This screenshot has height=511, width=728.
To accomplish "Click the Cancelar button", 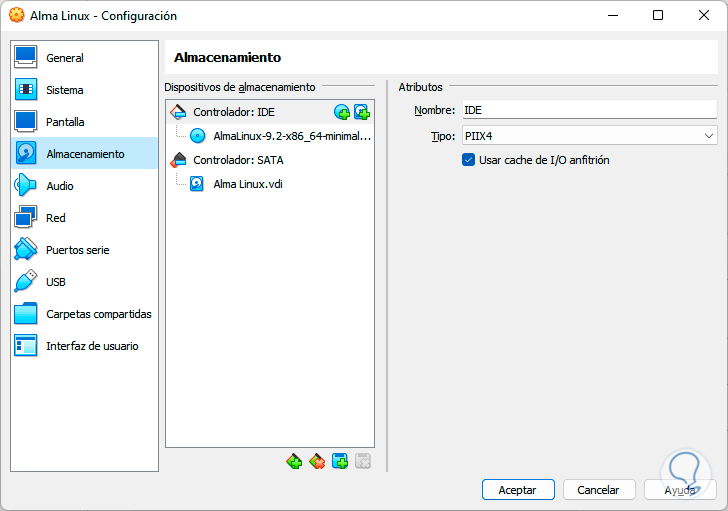I will (x=599, y=490).
